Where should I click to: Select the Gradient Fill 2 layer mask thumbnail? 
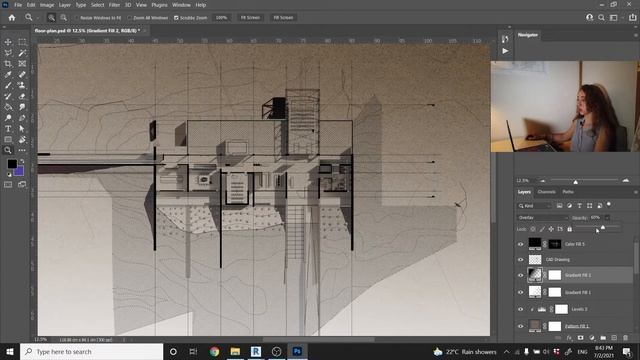(x=555, y=275)
